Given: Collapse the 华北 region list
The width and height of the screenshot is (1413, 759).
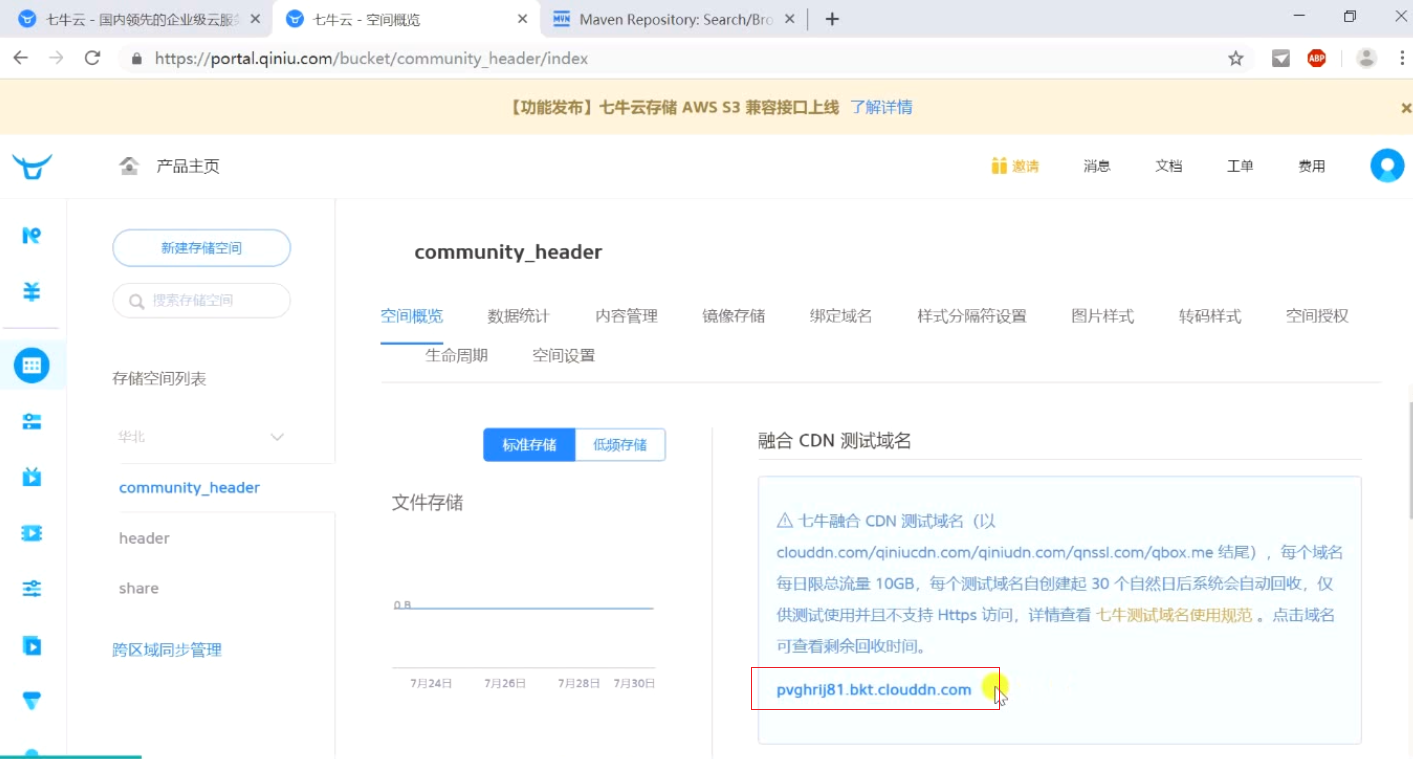Looking at the screenshot, I should 277,437.
